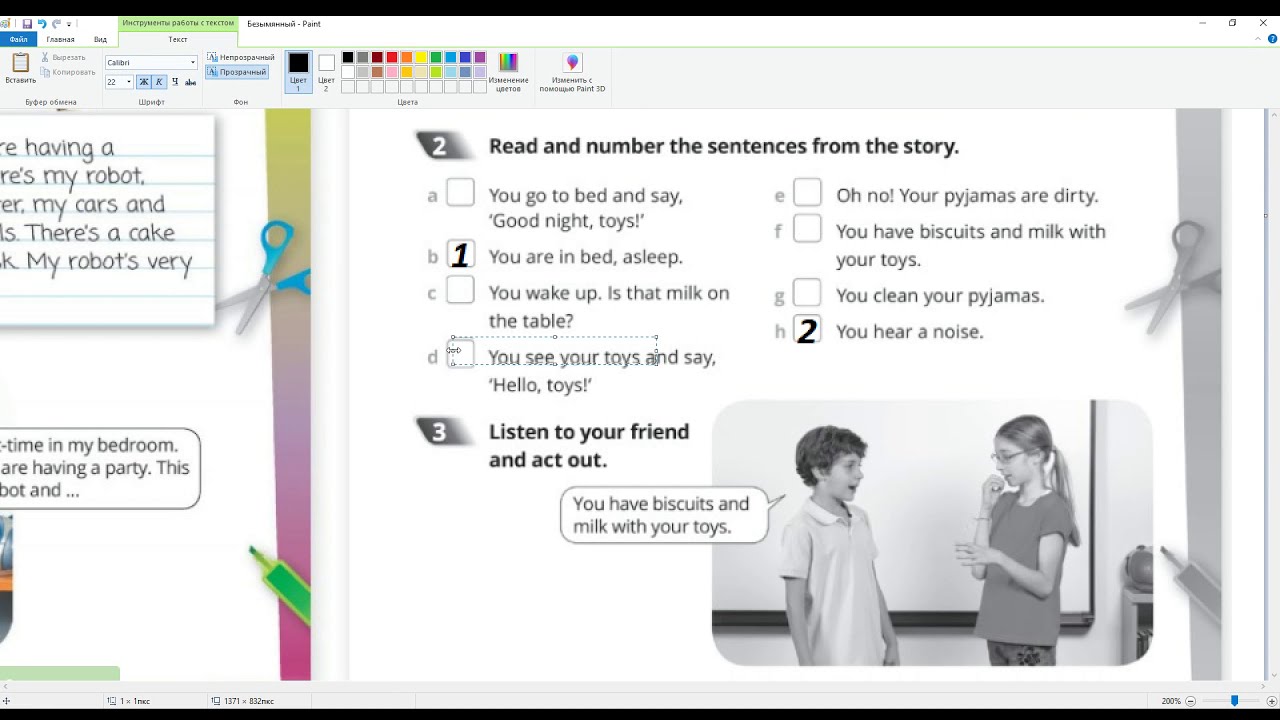Click zoom out minus button
The image size is (1280, 720).
pyautogui.click(x=1192, y=701)
